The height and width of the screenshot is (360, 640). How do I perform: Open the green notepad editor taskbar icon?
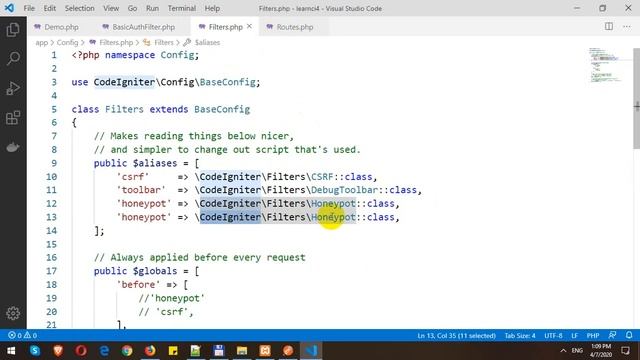(x=196, y=351)
